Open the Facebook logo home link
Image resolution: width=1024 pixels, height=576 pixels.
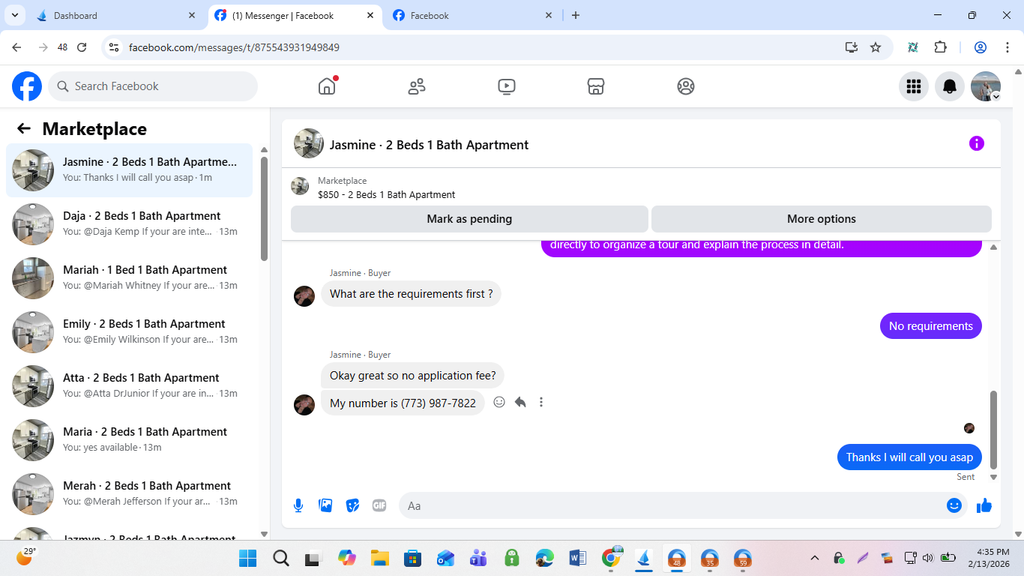pyautogui.click(x=27, y=86)
